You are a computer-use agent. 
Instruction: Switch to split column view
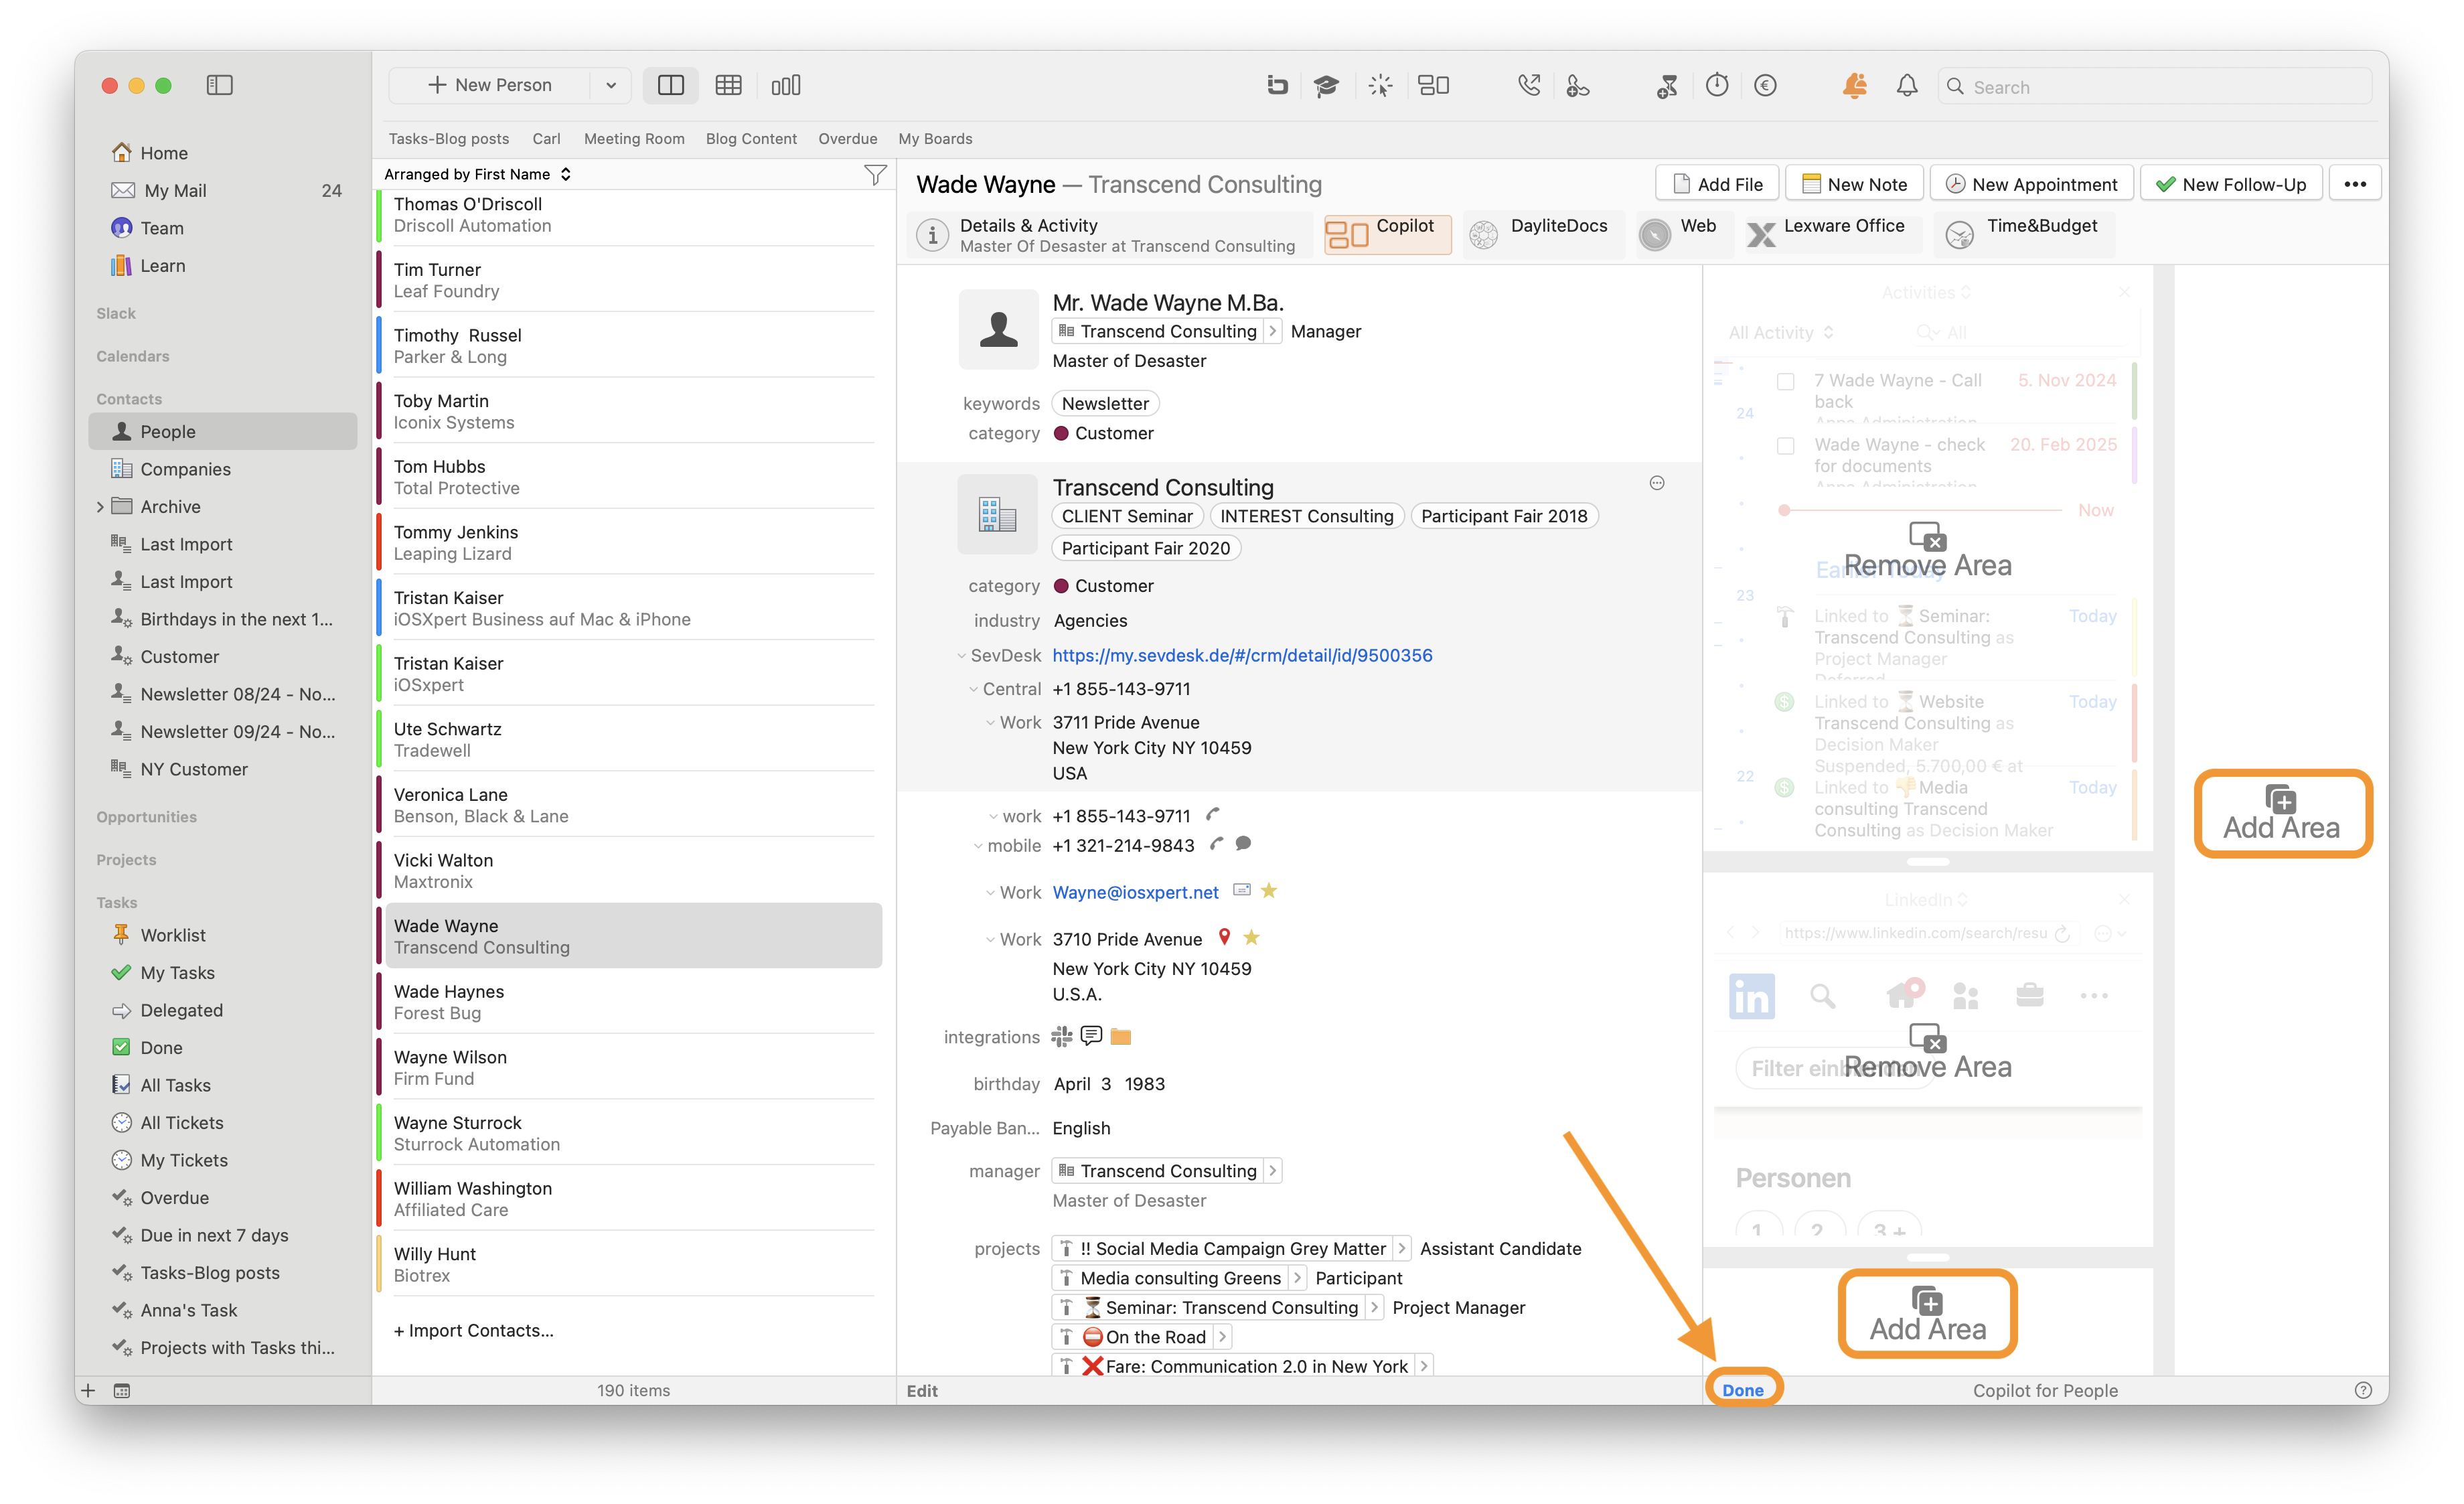tap(670, 85)
